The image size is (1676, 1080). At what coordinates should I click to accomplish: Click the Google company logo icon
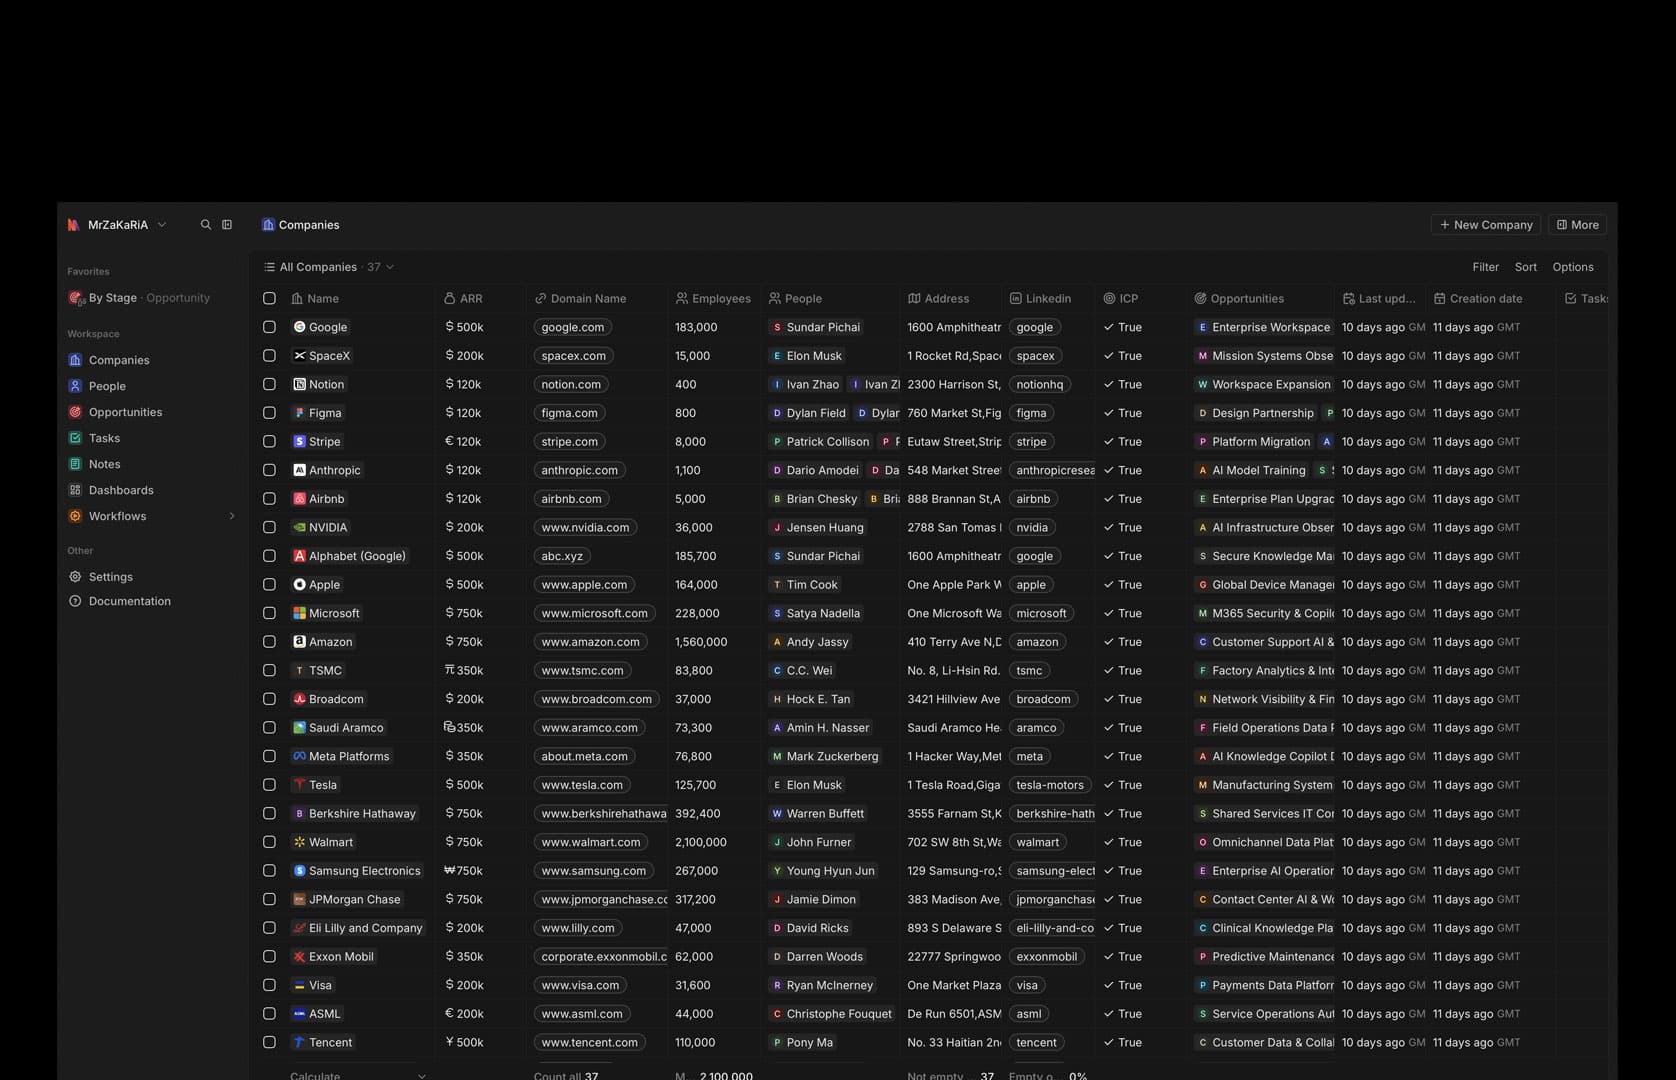[299, 327]
